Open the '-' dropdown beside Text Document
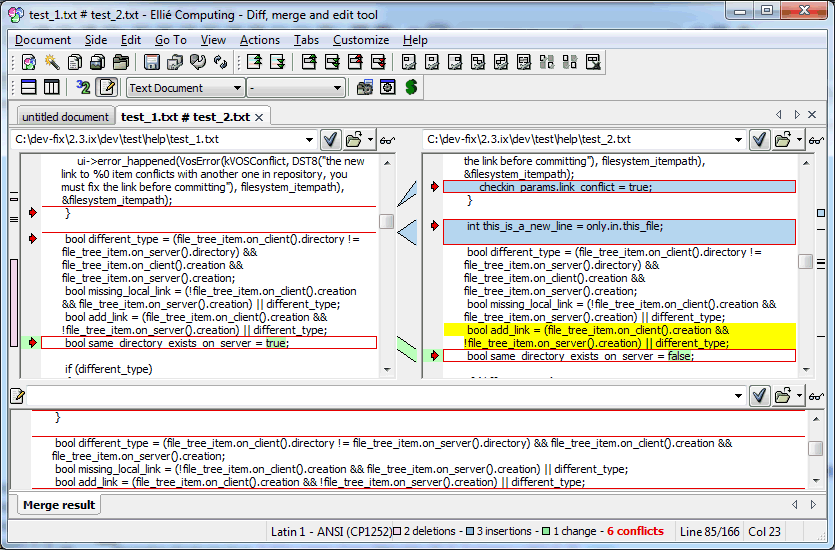 [x=296, y=88]
